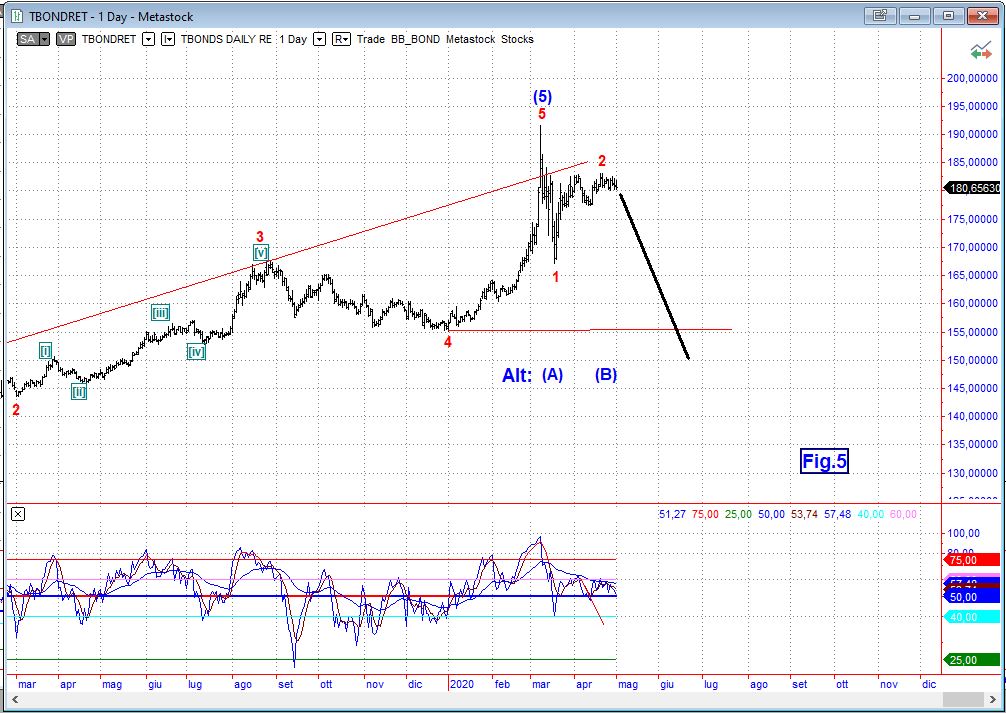Viewport: 1006px width, 713px height.
Task: Select the thick black projection trendline
Action: [x=654, y=275]
